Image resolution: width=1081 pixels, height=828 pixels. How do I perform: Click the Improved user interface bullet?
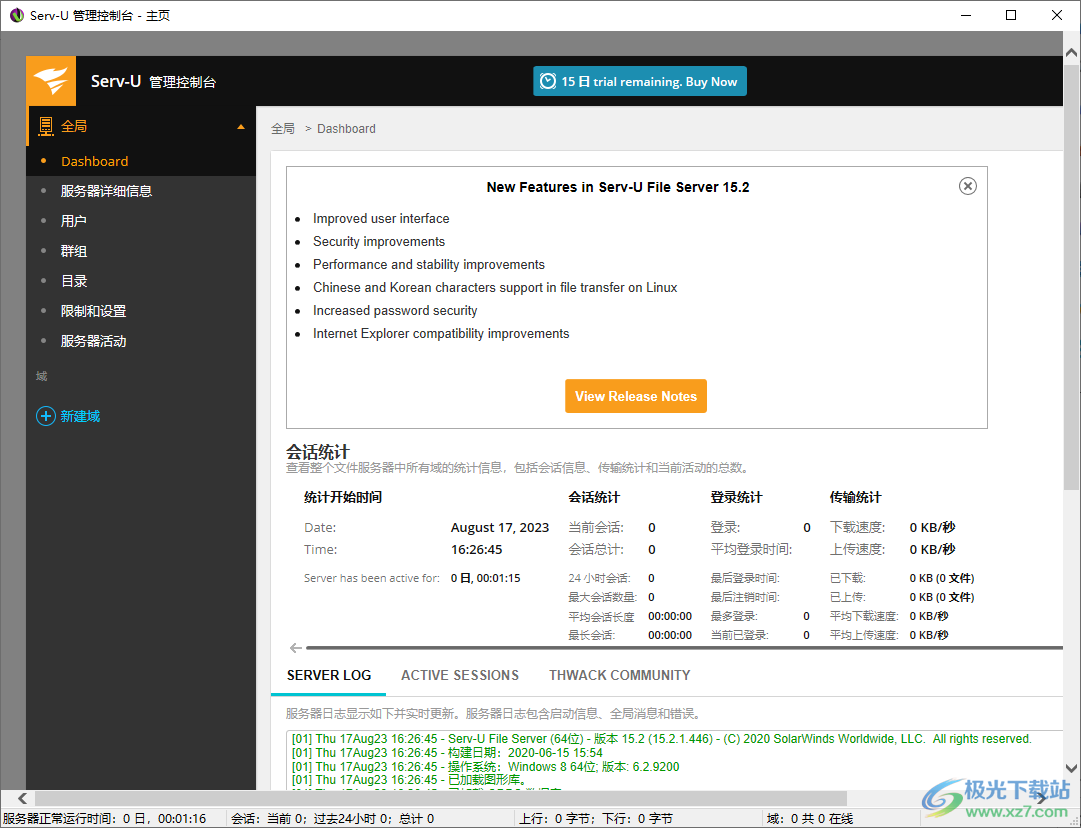pos(381,219)
